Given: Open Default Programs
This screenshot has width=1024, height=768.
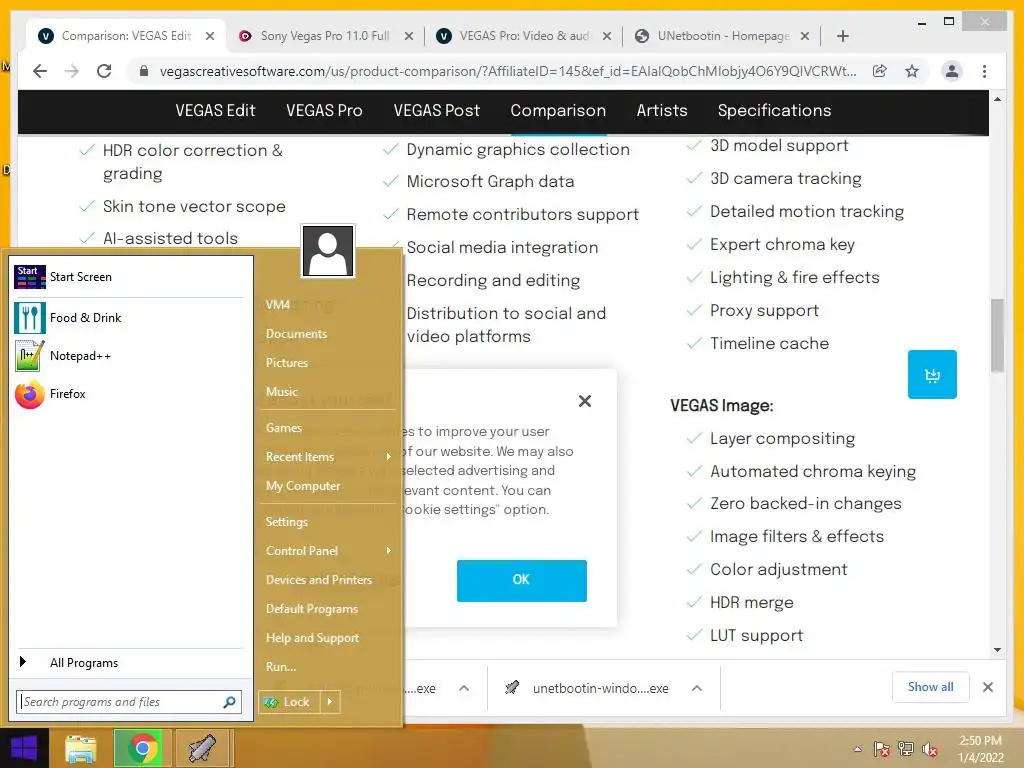Looking at the screenshot, I should (x=312, y=609).
